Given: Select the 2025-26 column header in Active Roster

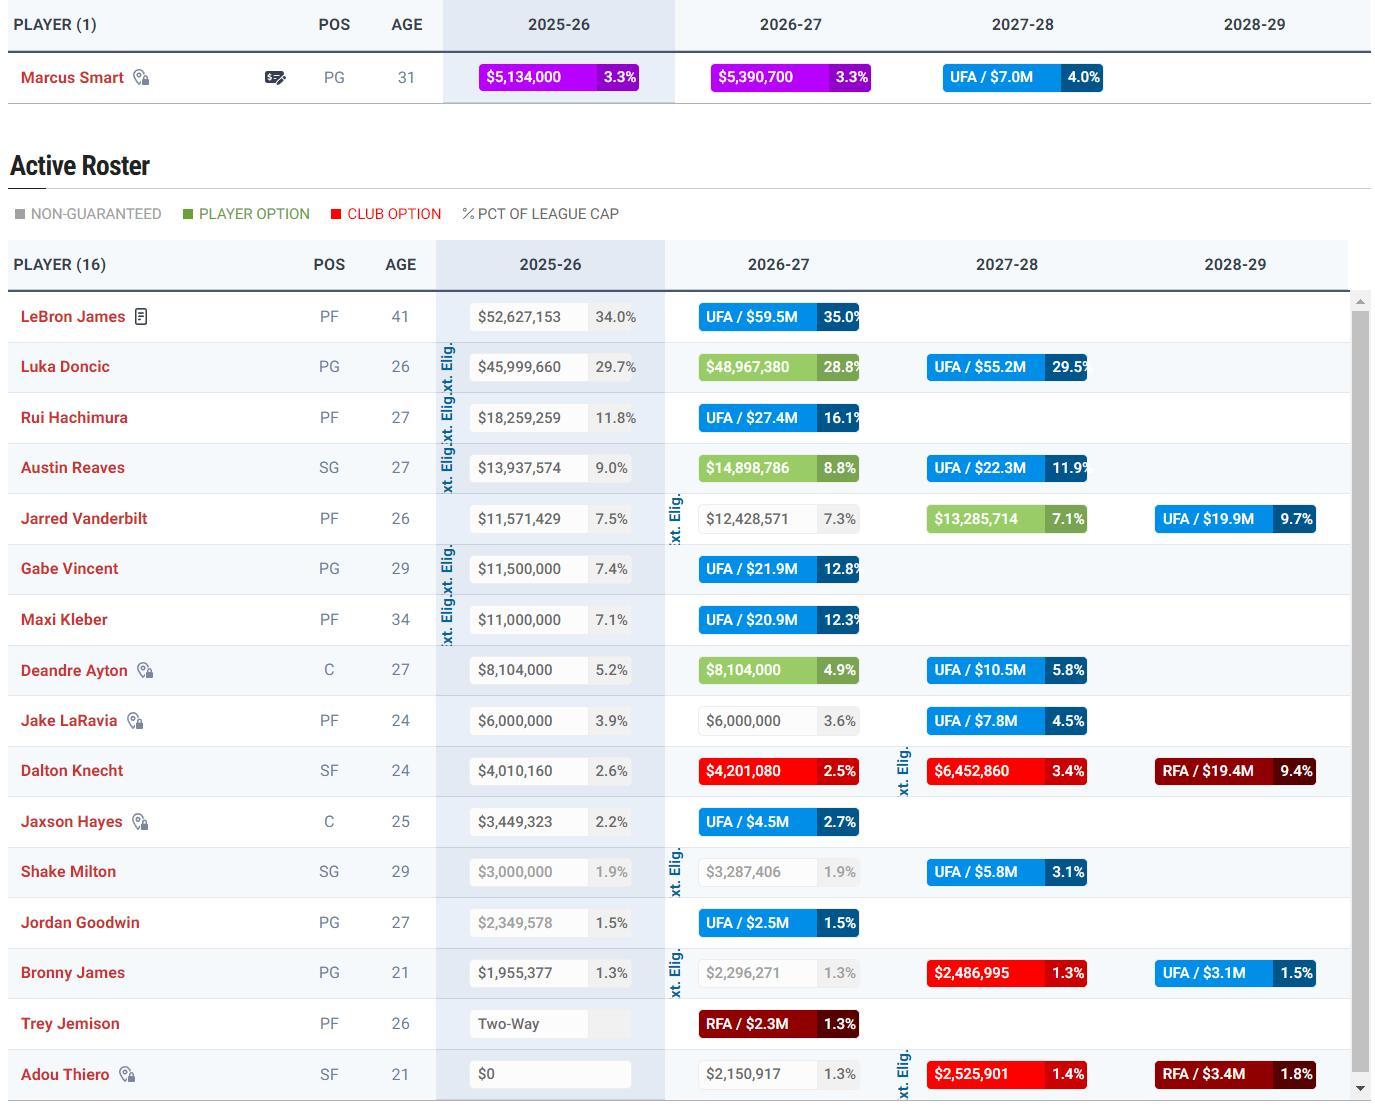Looking at the screenshot, I should (550, 265).
